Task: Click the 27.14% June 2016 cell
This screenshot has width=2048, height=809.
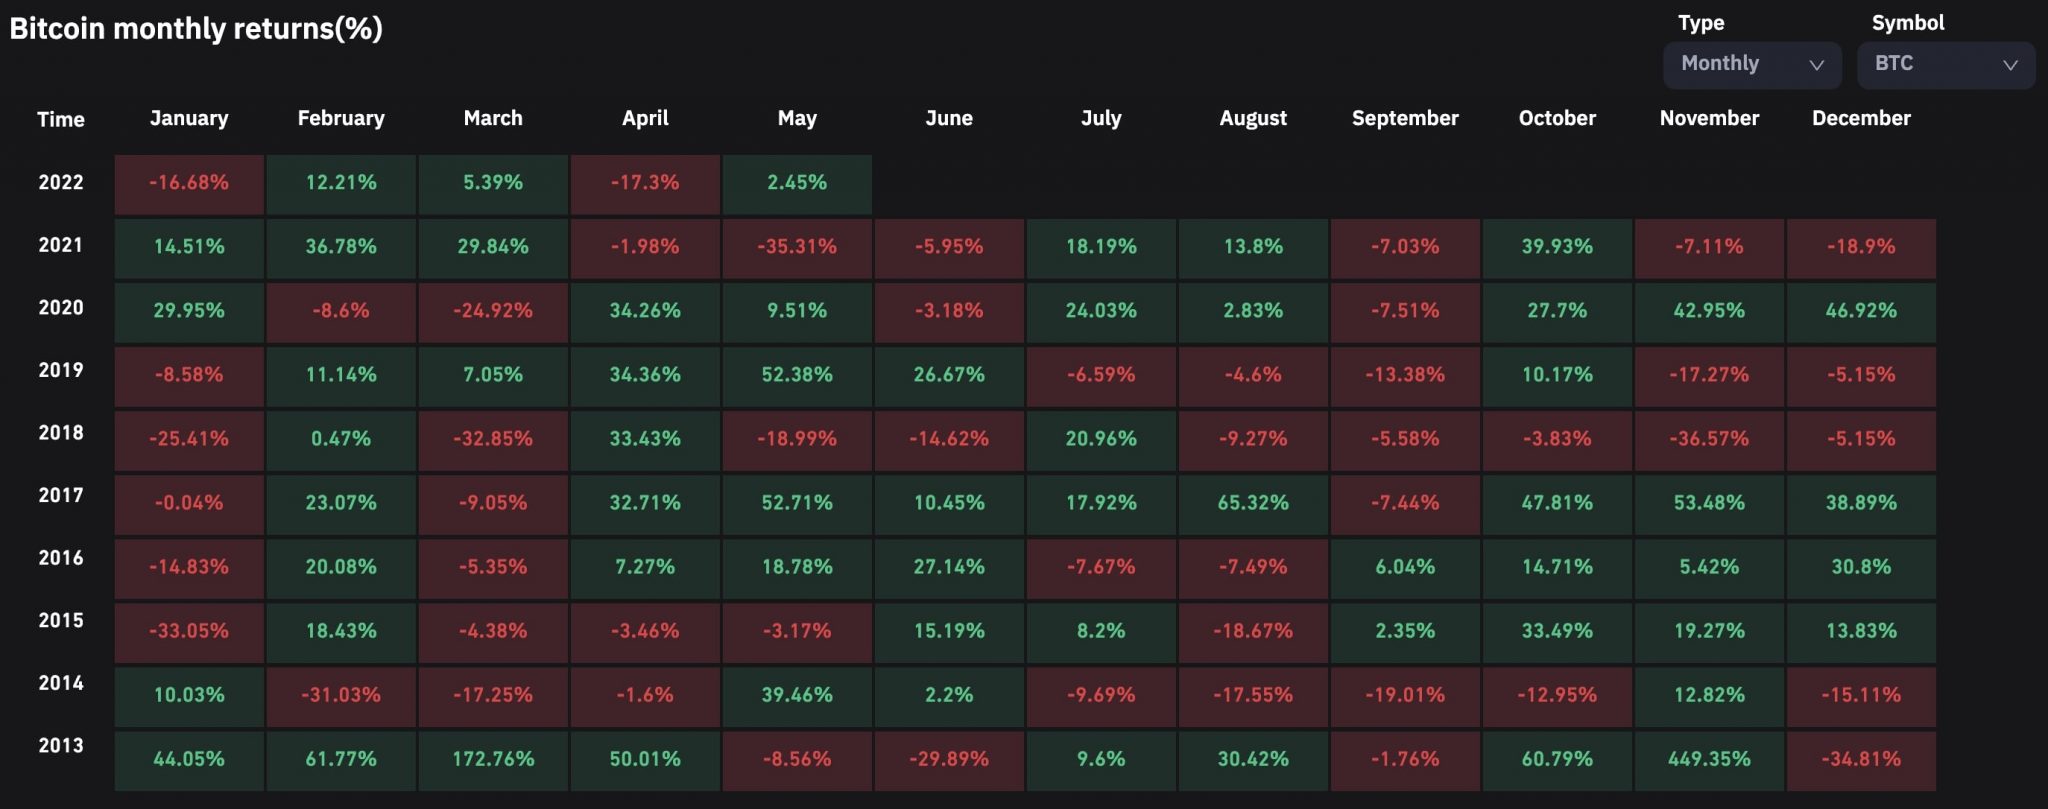Action: coord(949,567)
